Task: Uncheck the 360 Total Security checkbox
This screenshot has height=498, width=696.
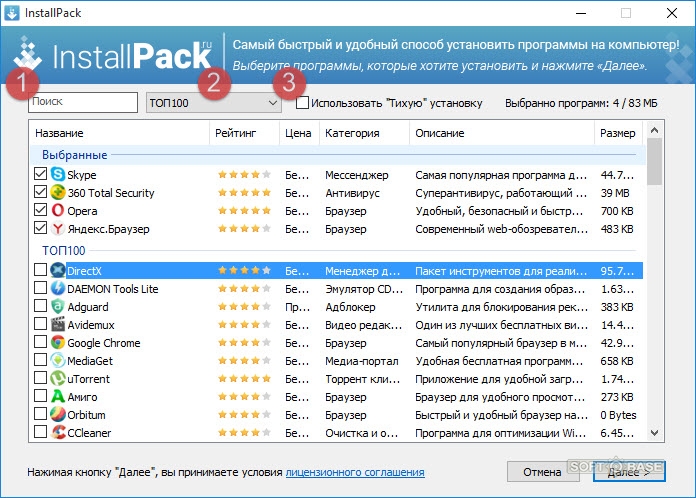Action: coord(40,192)
